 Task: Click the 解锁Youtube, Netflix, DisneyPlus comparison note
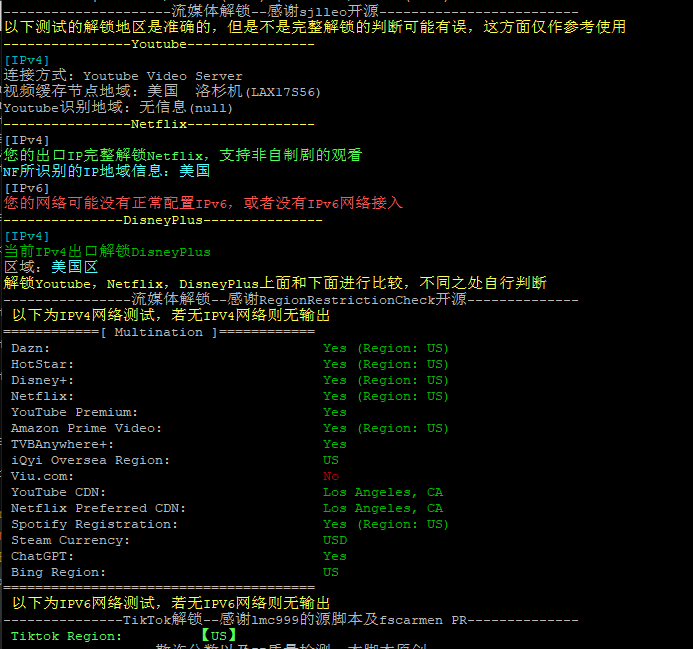coord(275,283)
